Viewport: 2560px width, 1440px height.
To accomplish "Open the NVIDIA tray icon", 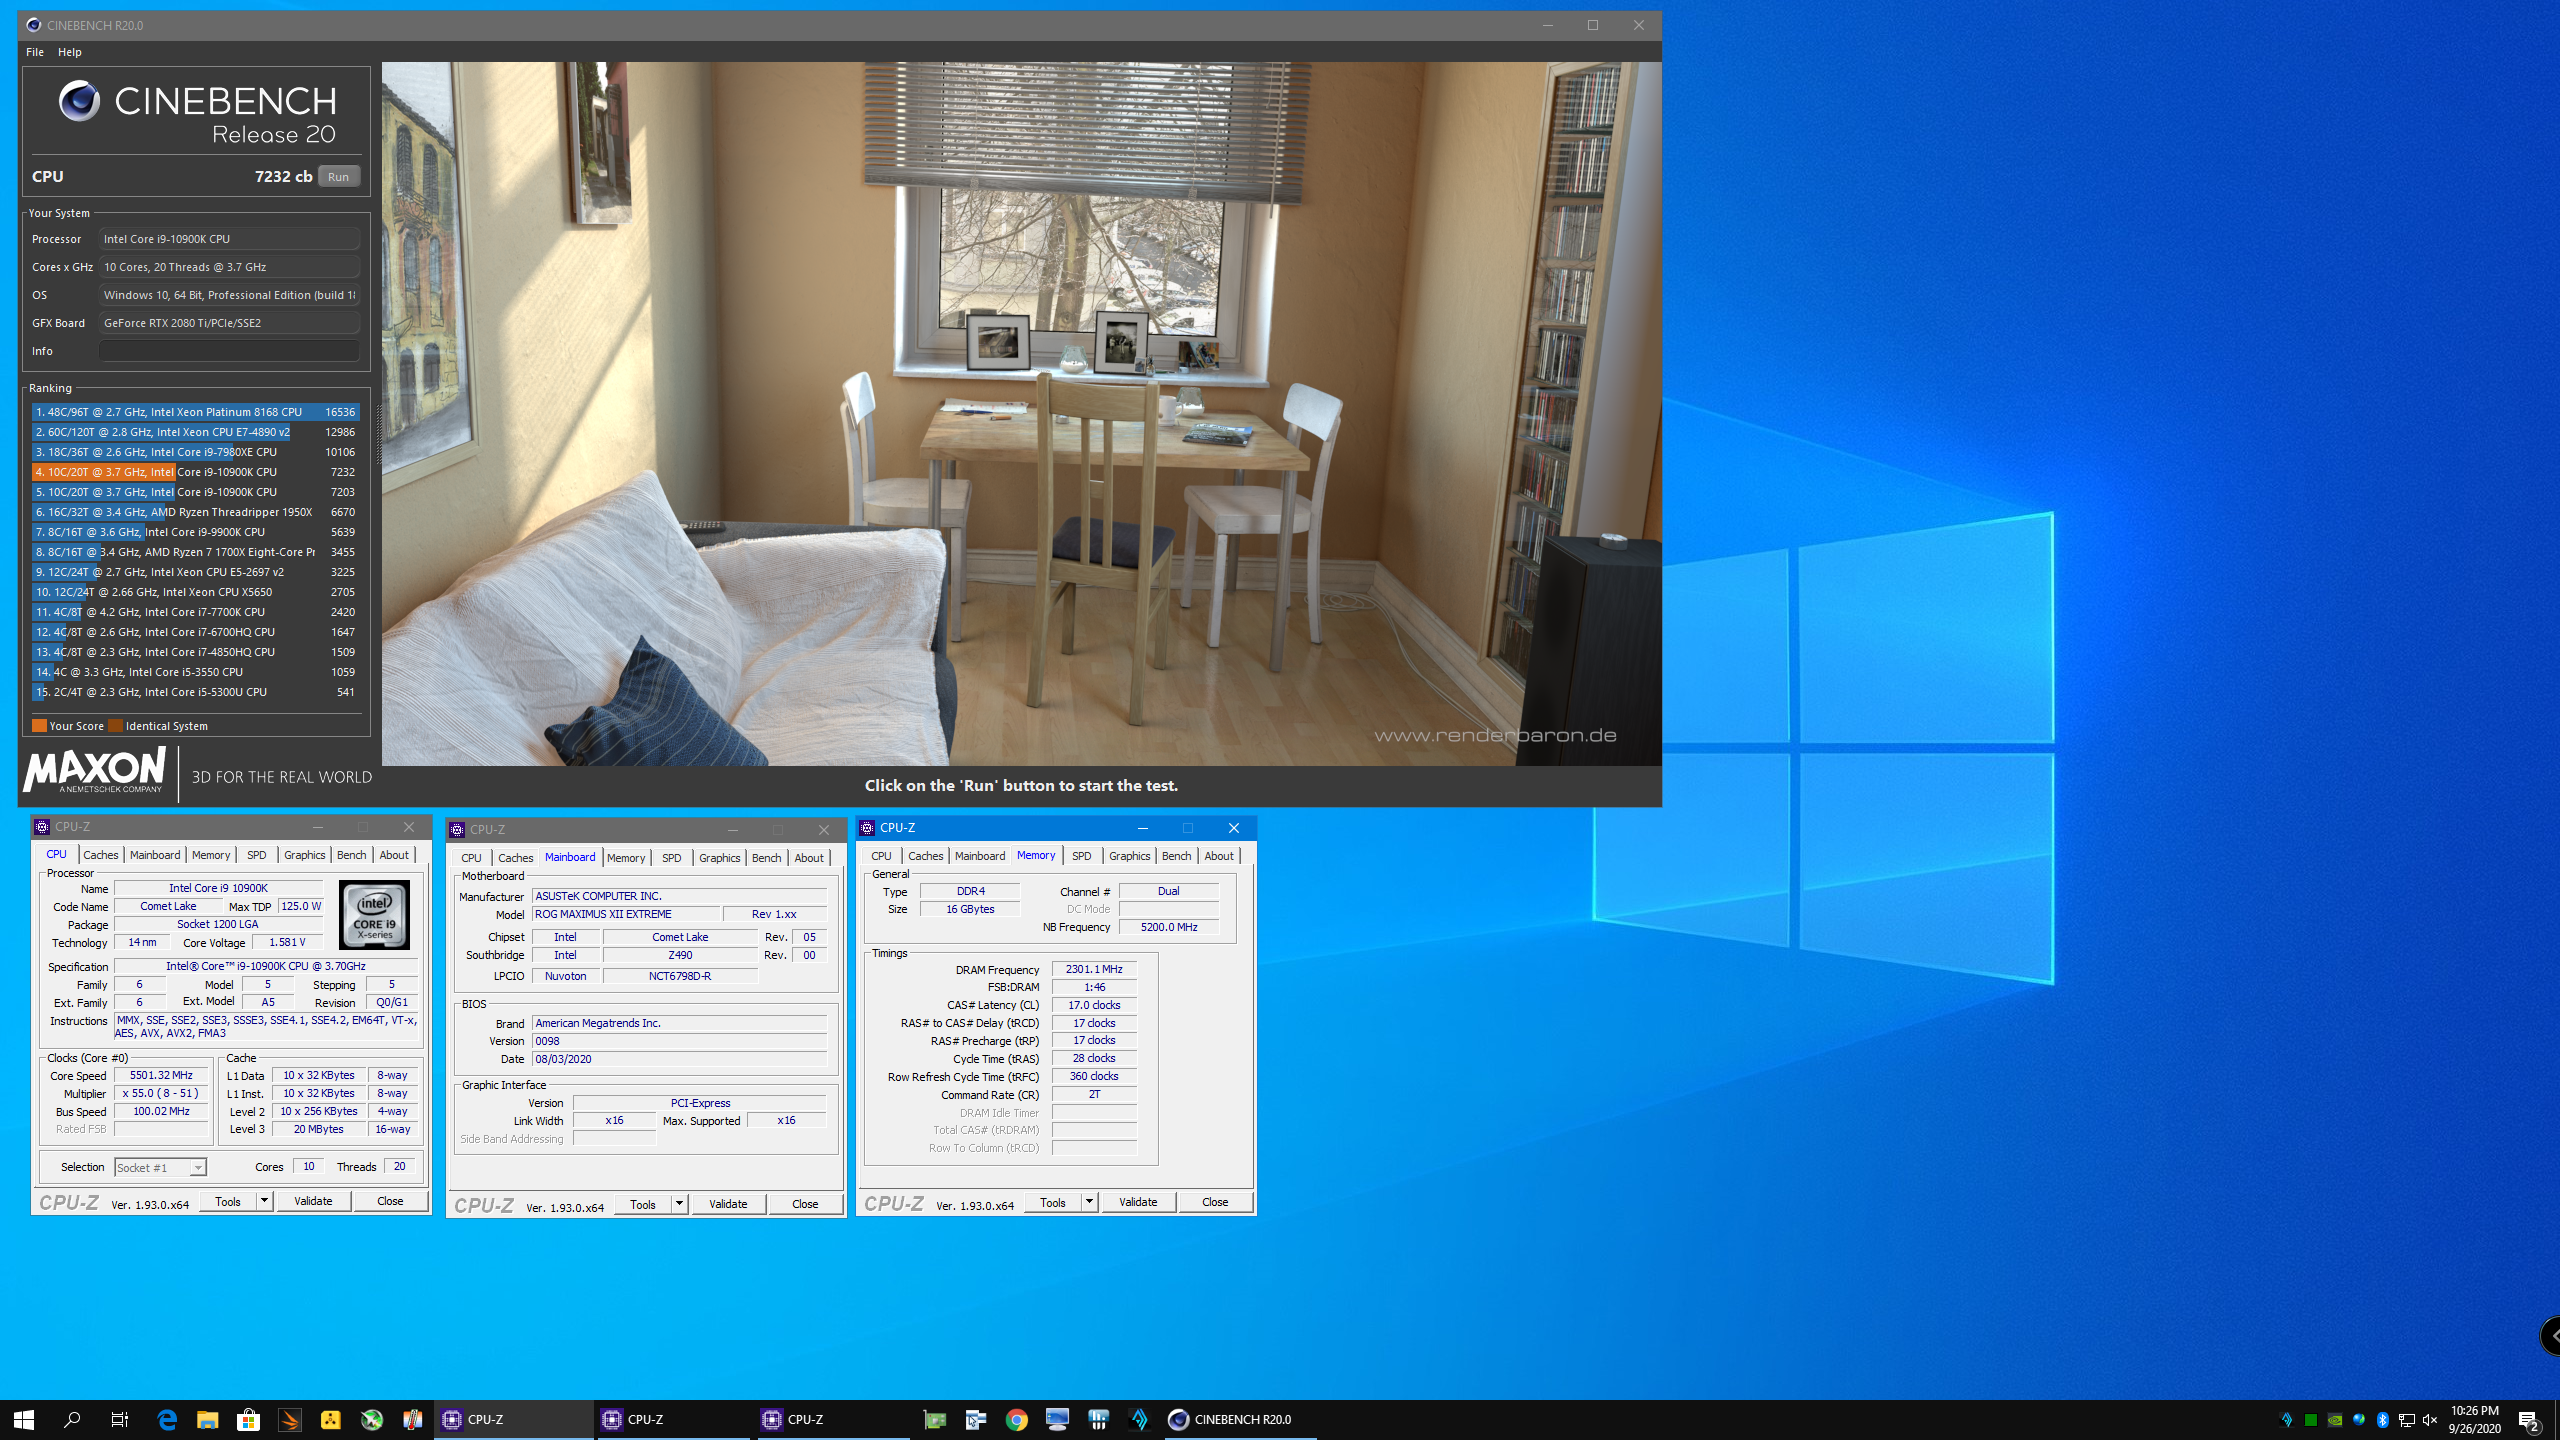I will [2334, 1420].
